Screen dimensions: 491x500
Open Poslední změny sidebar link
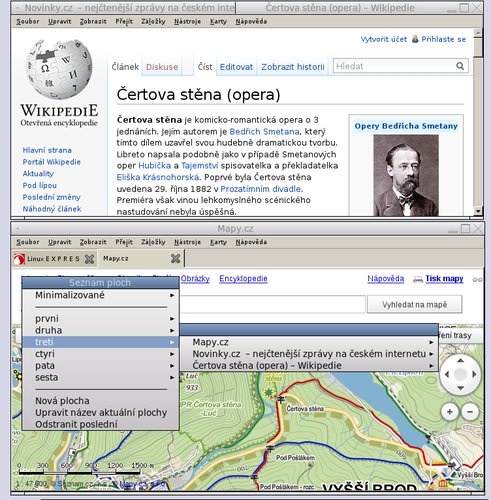pyautogui.click(x=51, y=197)
